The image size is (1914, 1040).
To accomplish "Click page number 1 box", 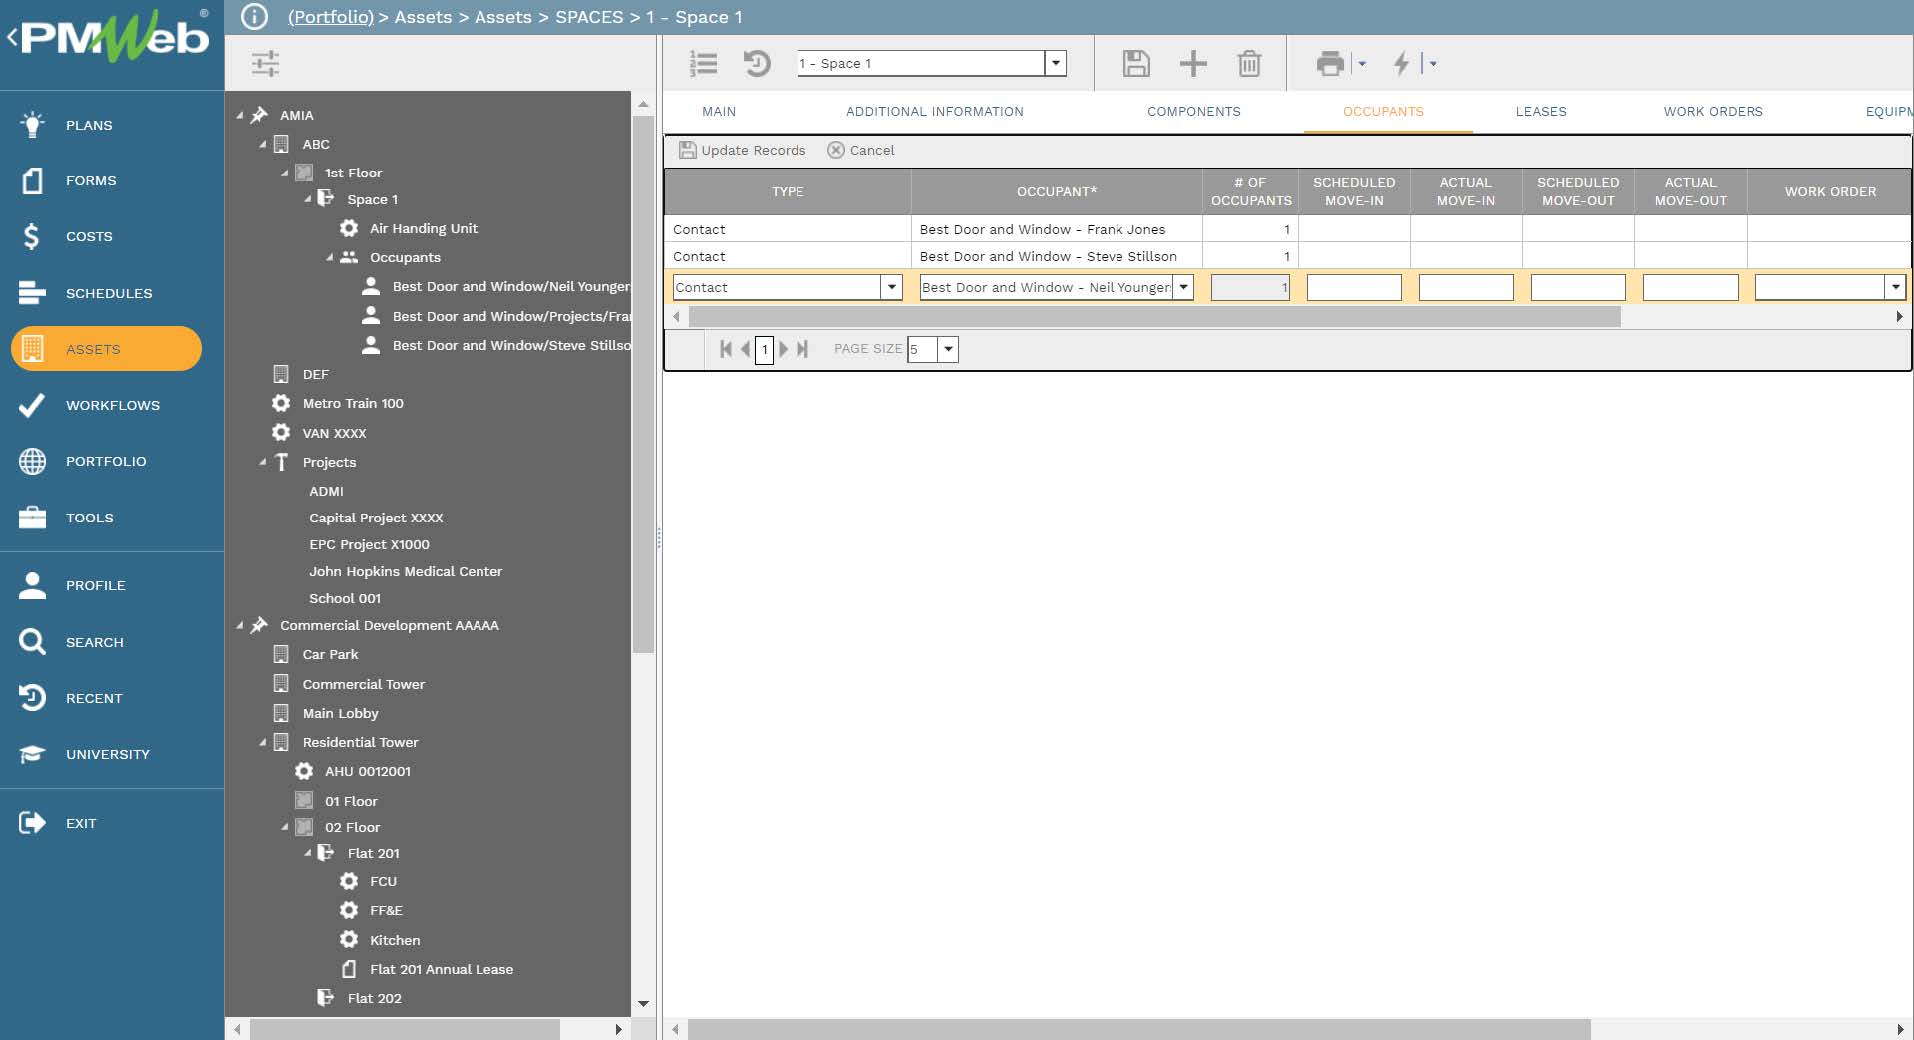I will tap(764, 349).
